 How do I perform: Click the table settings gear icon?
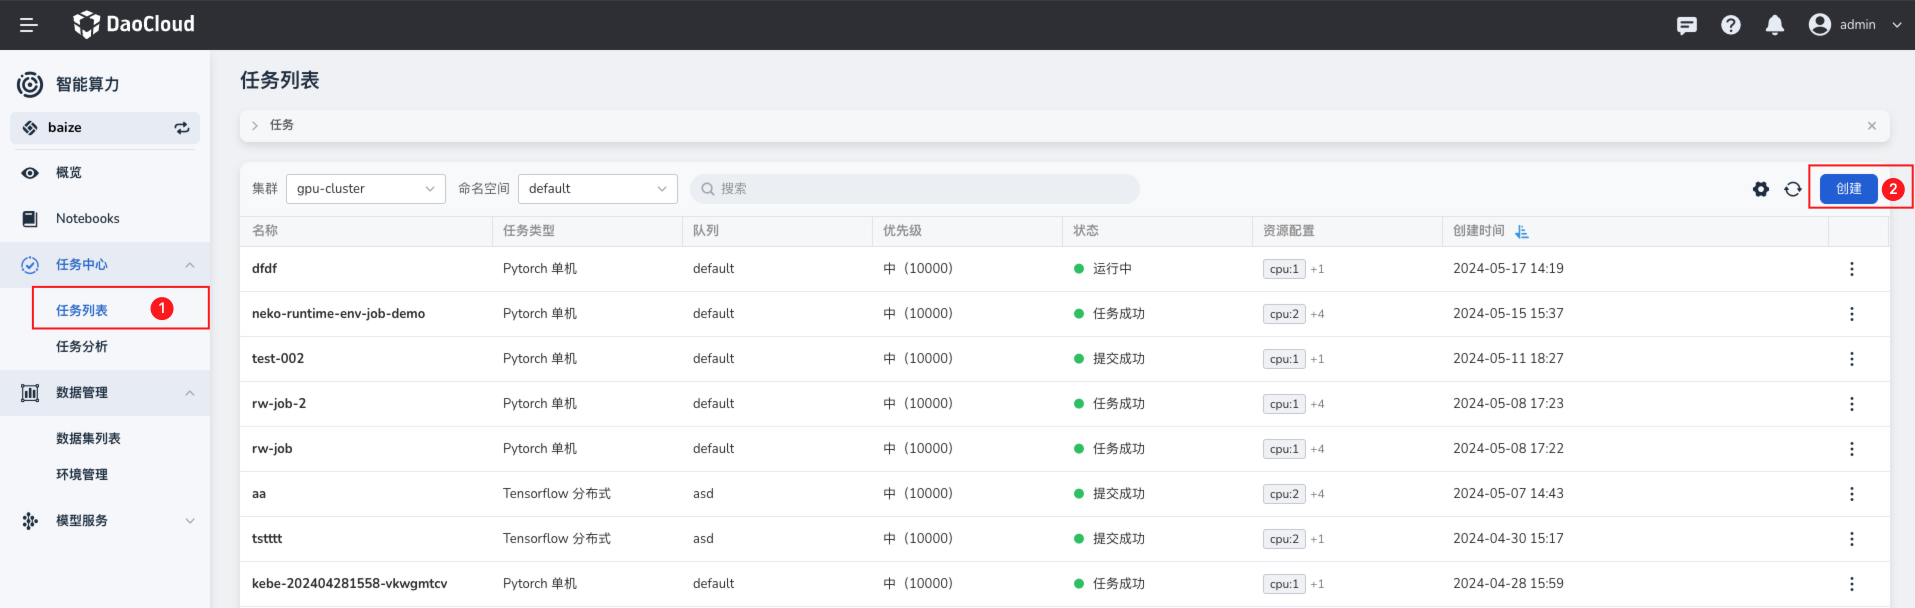click(x=1761, y=189)
